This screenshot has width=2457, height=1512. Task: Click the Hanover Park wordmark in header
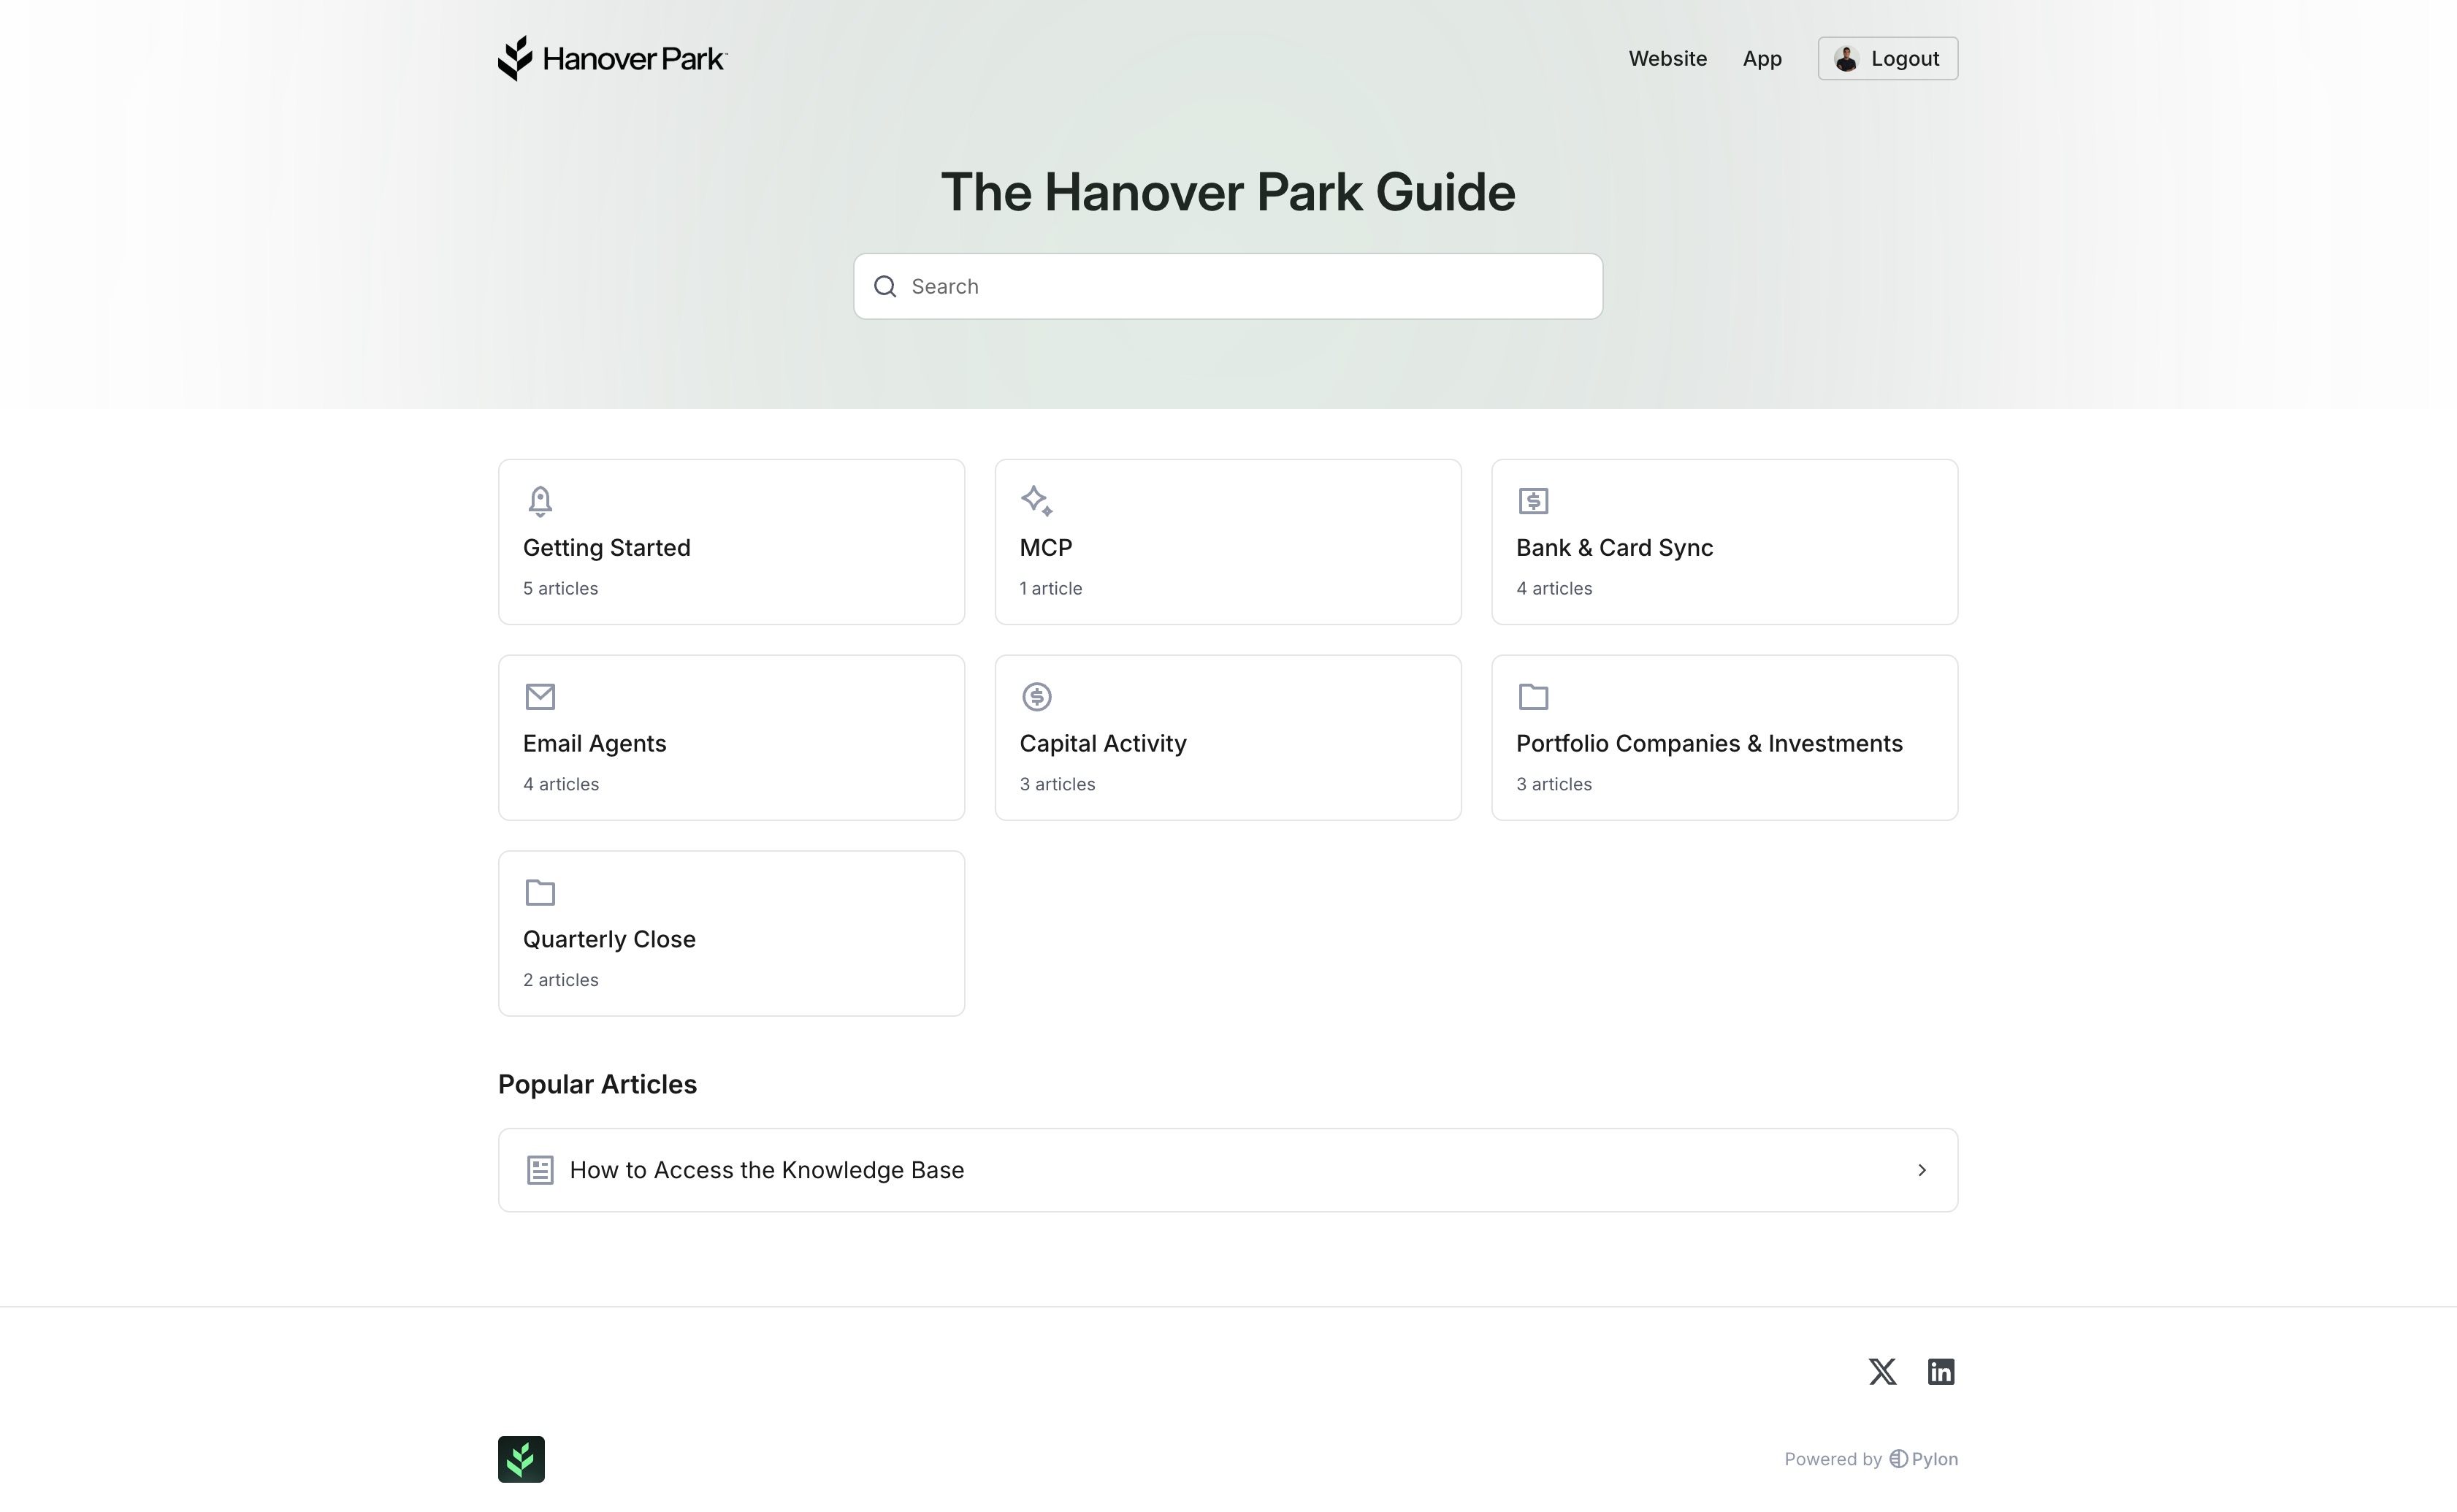pos(635,59)
